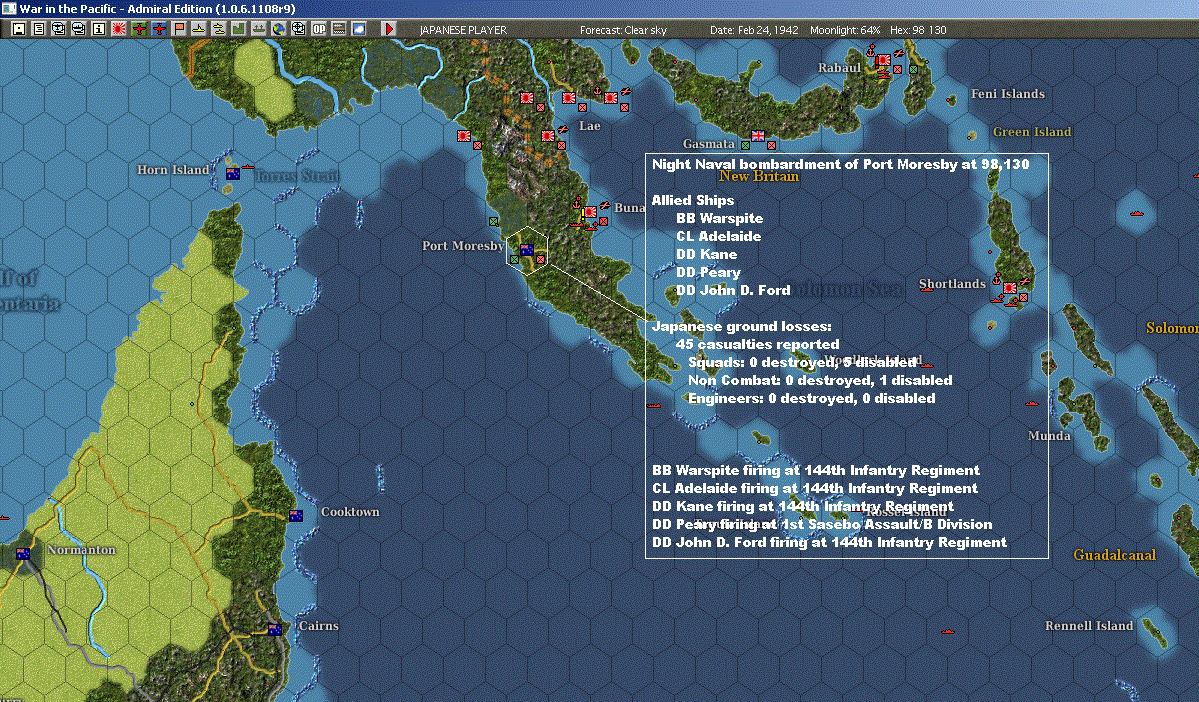
Task: Select the Japanese base flag at Shortlands
Action: point(1009,288)
